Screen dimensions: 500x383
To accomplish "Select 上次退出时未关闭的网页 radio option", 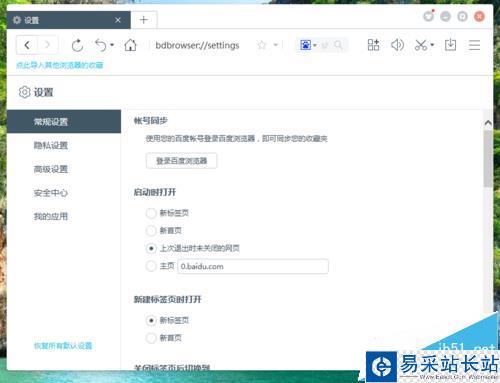I will point(151,248).
